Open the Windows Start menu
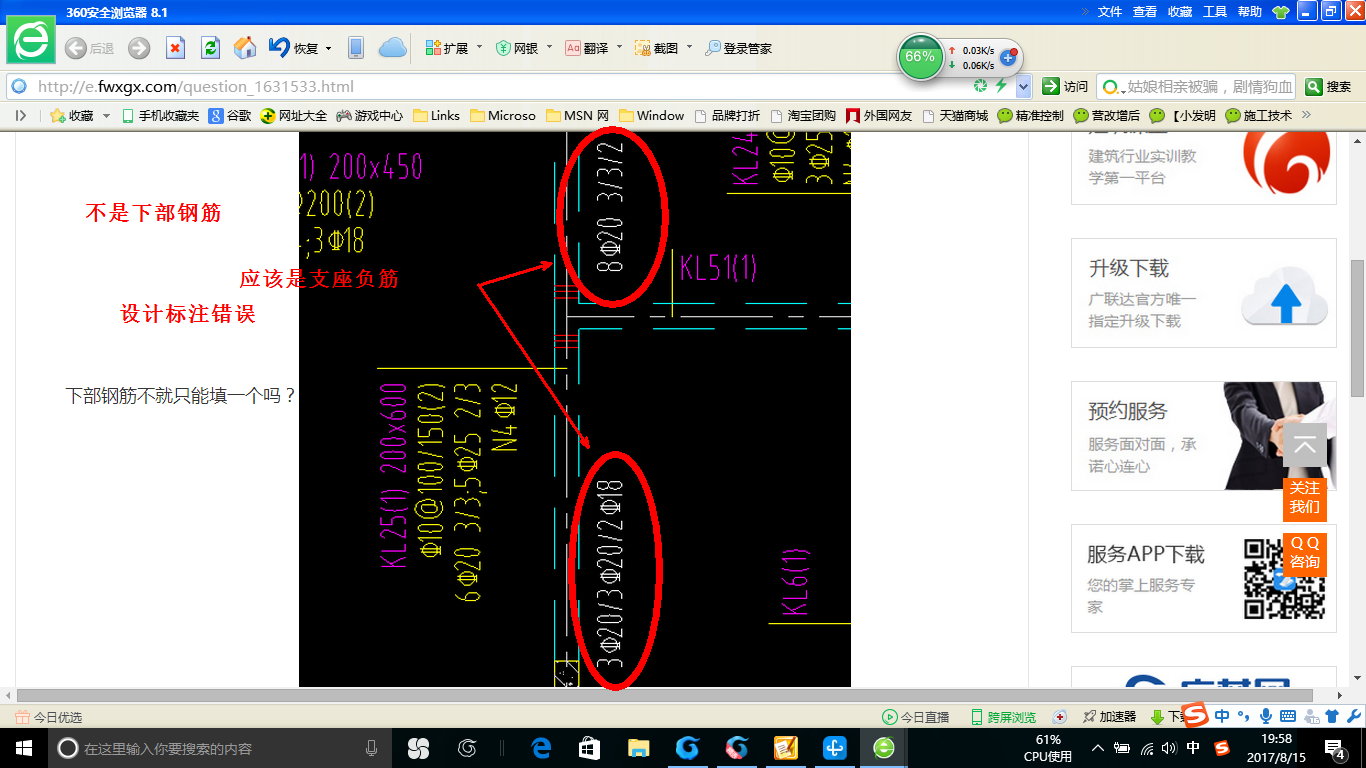 [x=24, y=747]
